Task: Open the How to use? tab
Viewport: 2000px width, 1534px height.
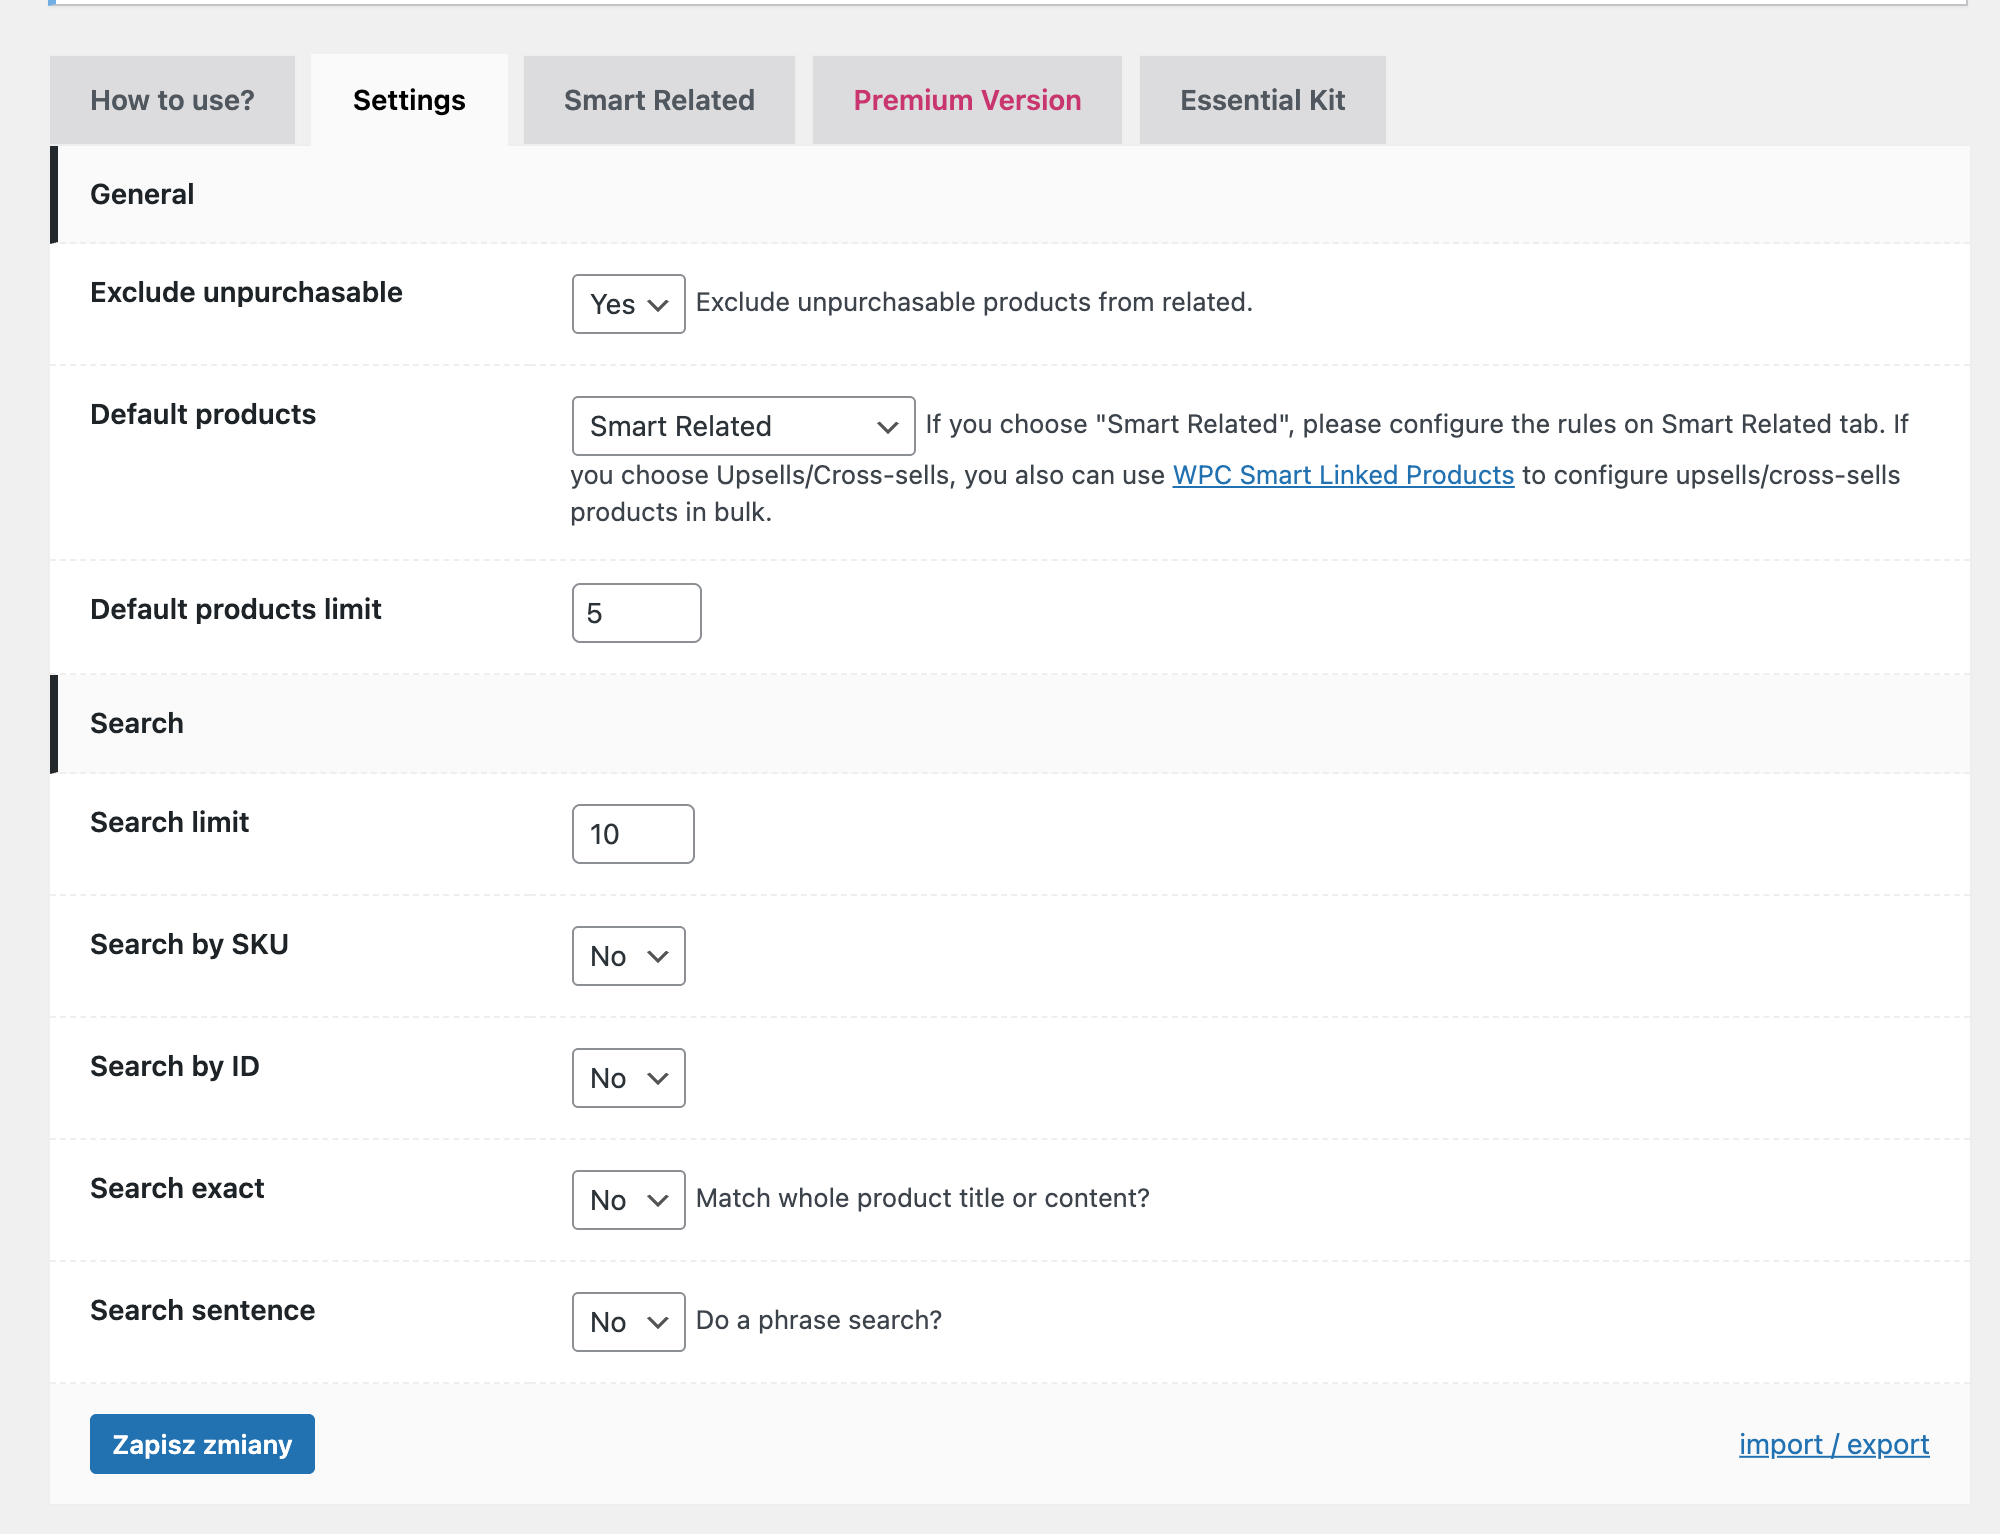Action: click(x=172, y=100)
